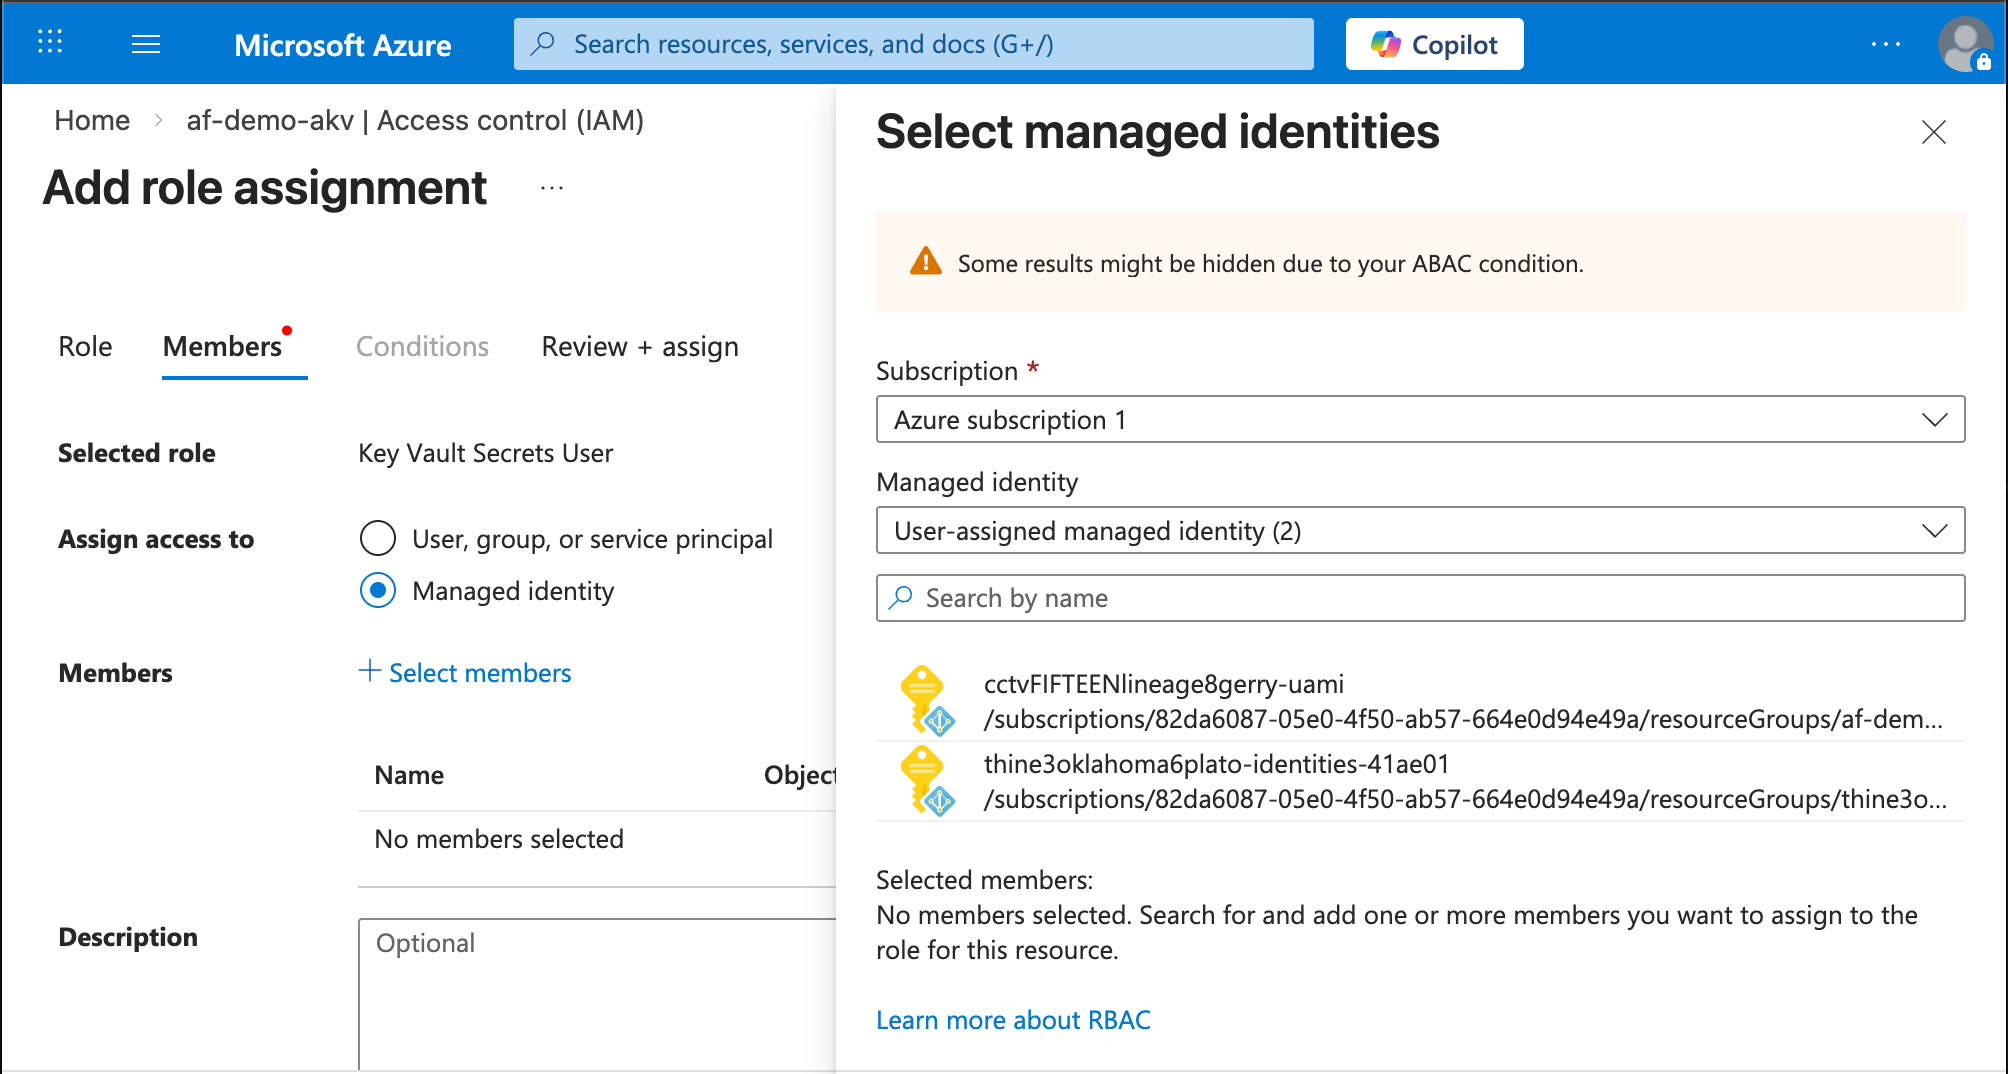This screenshot has width=2008, height=1074.
Task: Switch to the Role tab
Action: tap(85, 347)
